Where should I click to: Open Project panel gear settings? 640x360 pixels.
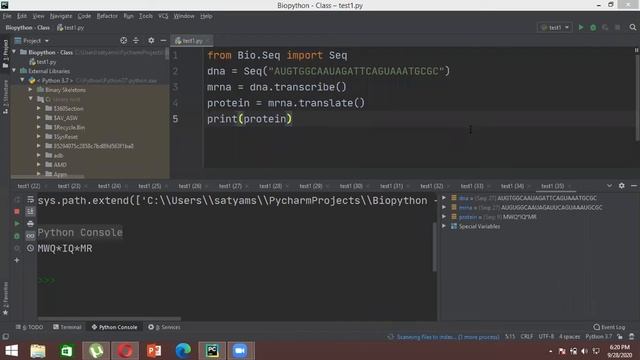click(151, 40)
